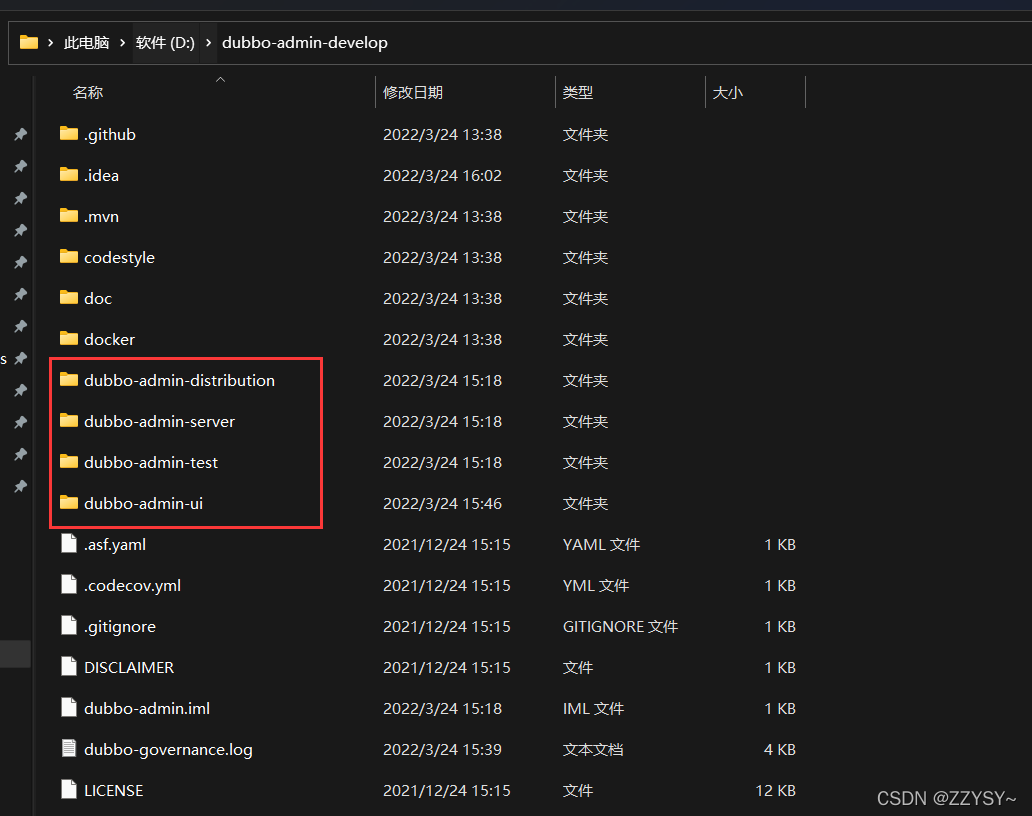Click the dubbo-admin-server folder icon
Screen dimensions: 1032x816
pos(68,421)
